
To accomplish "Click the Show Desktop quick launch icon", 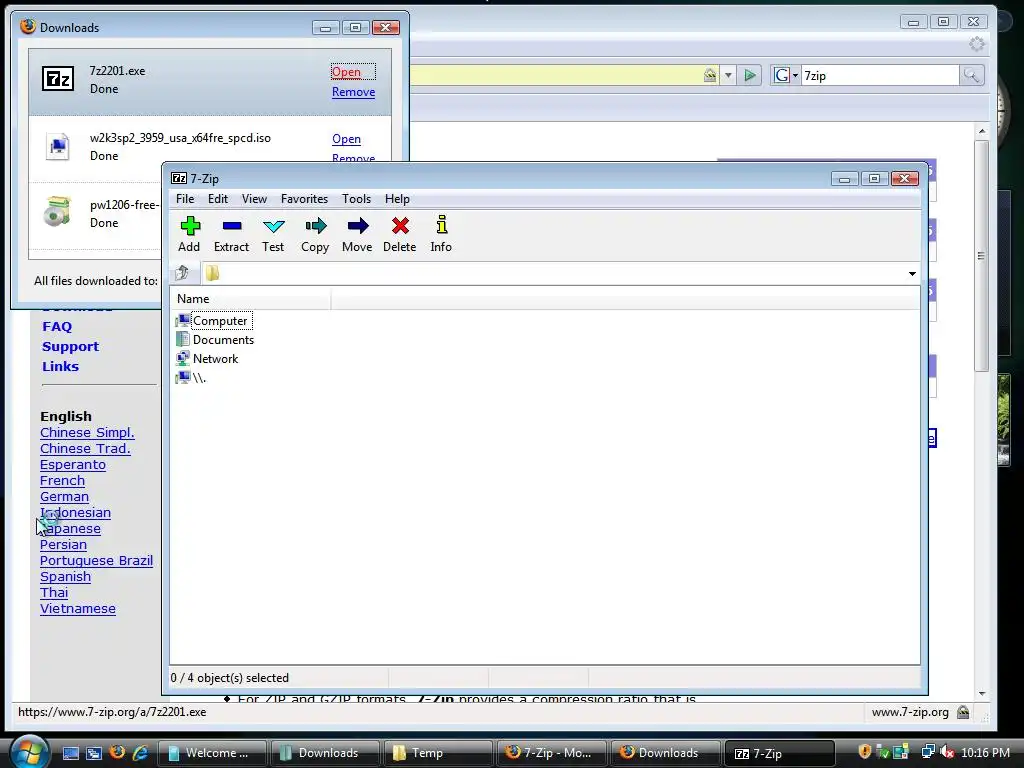I will tap(71, 753).
